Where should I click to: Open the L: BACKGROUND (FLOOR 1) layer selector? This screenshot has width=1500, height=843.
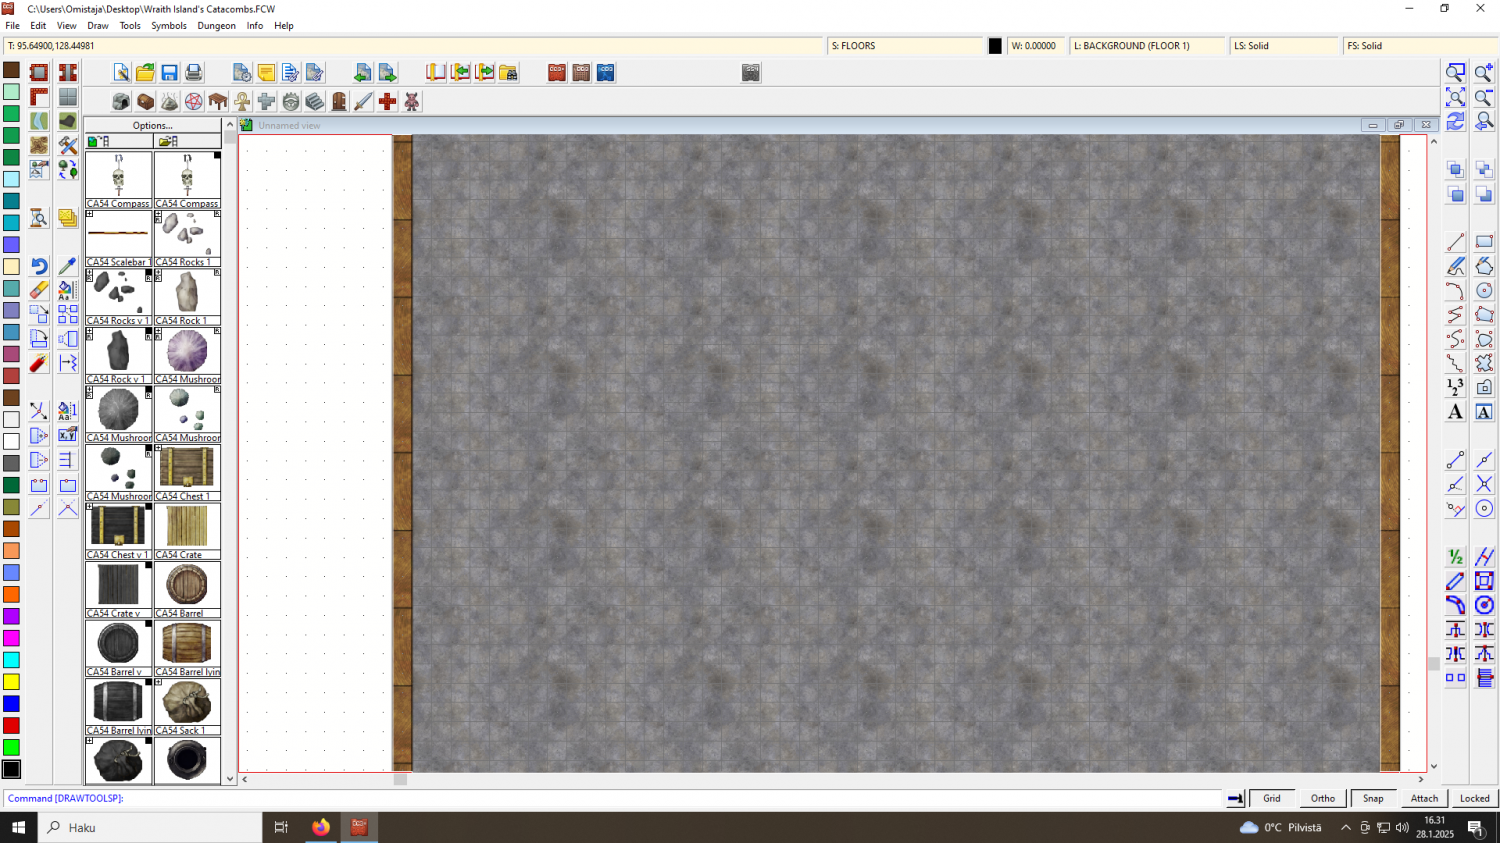pos(1147,46)
